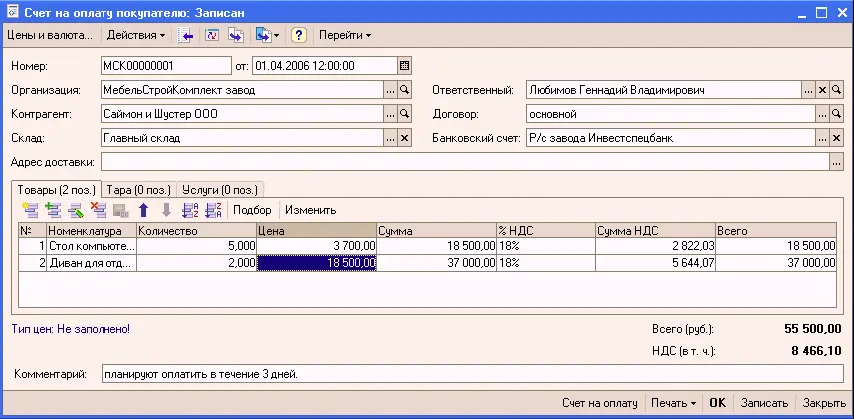Confirm the document with the OK button

[717, 403]
